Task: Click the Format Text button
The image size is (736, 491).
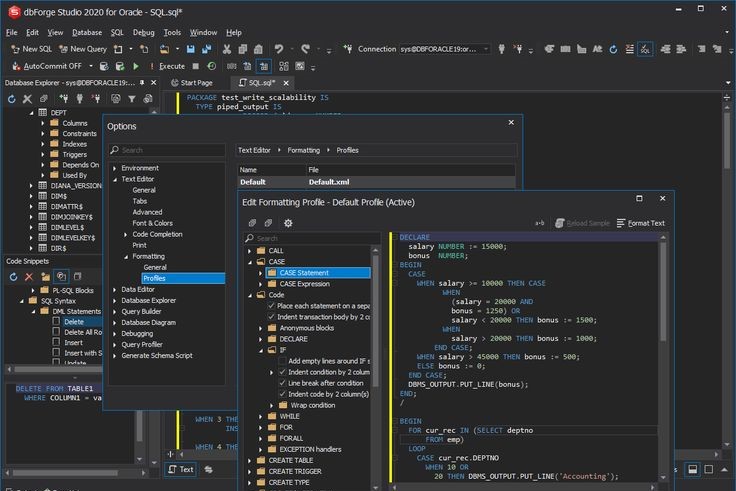Action: (641, 223)
